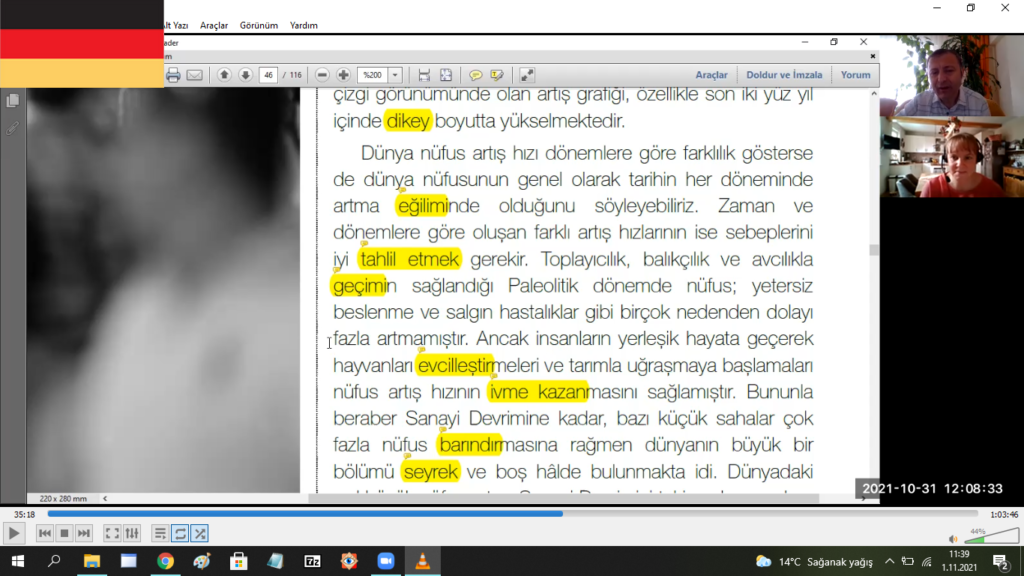Open page thumbnails panel in Reader sidebar

(12, 101)
